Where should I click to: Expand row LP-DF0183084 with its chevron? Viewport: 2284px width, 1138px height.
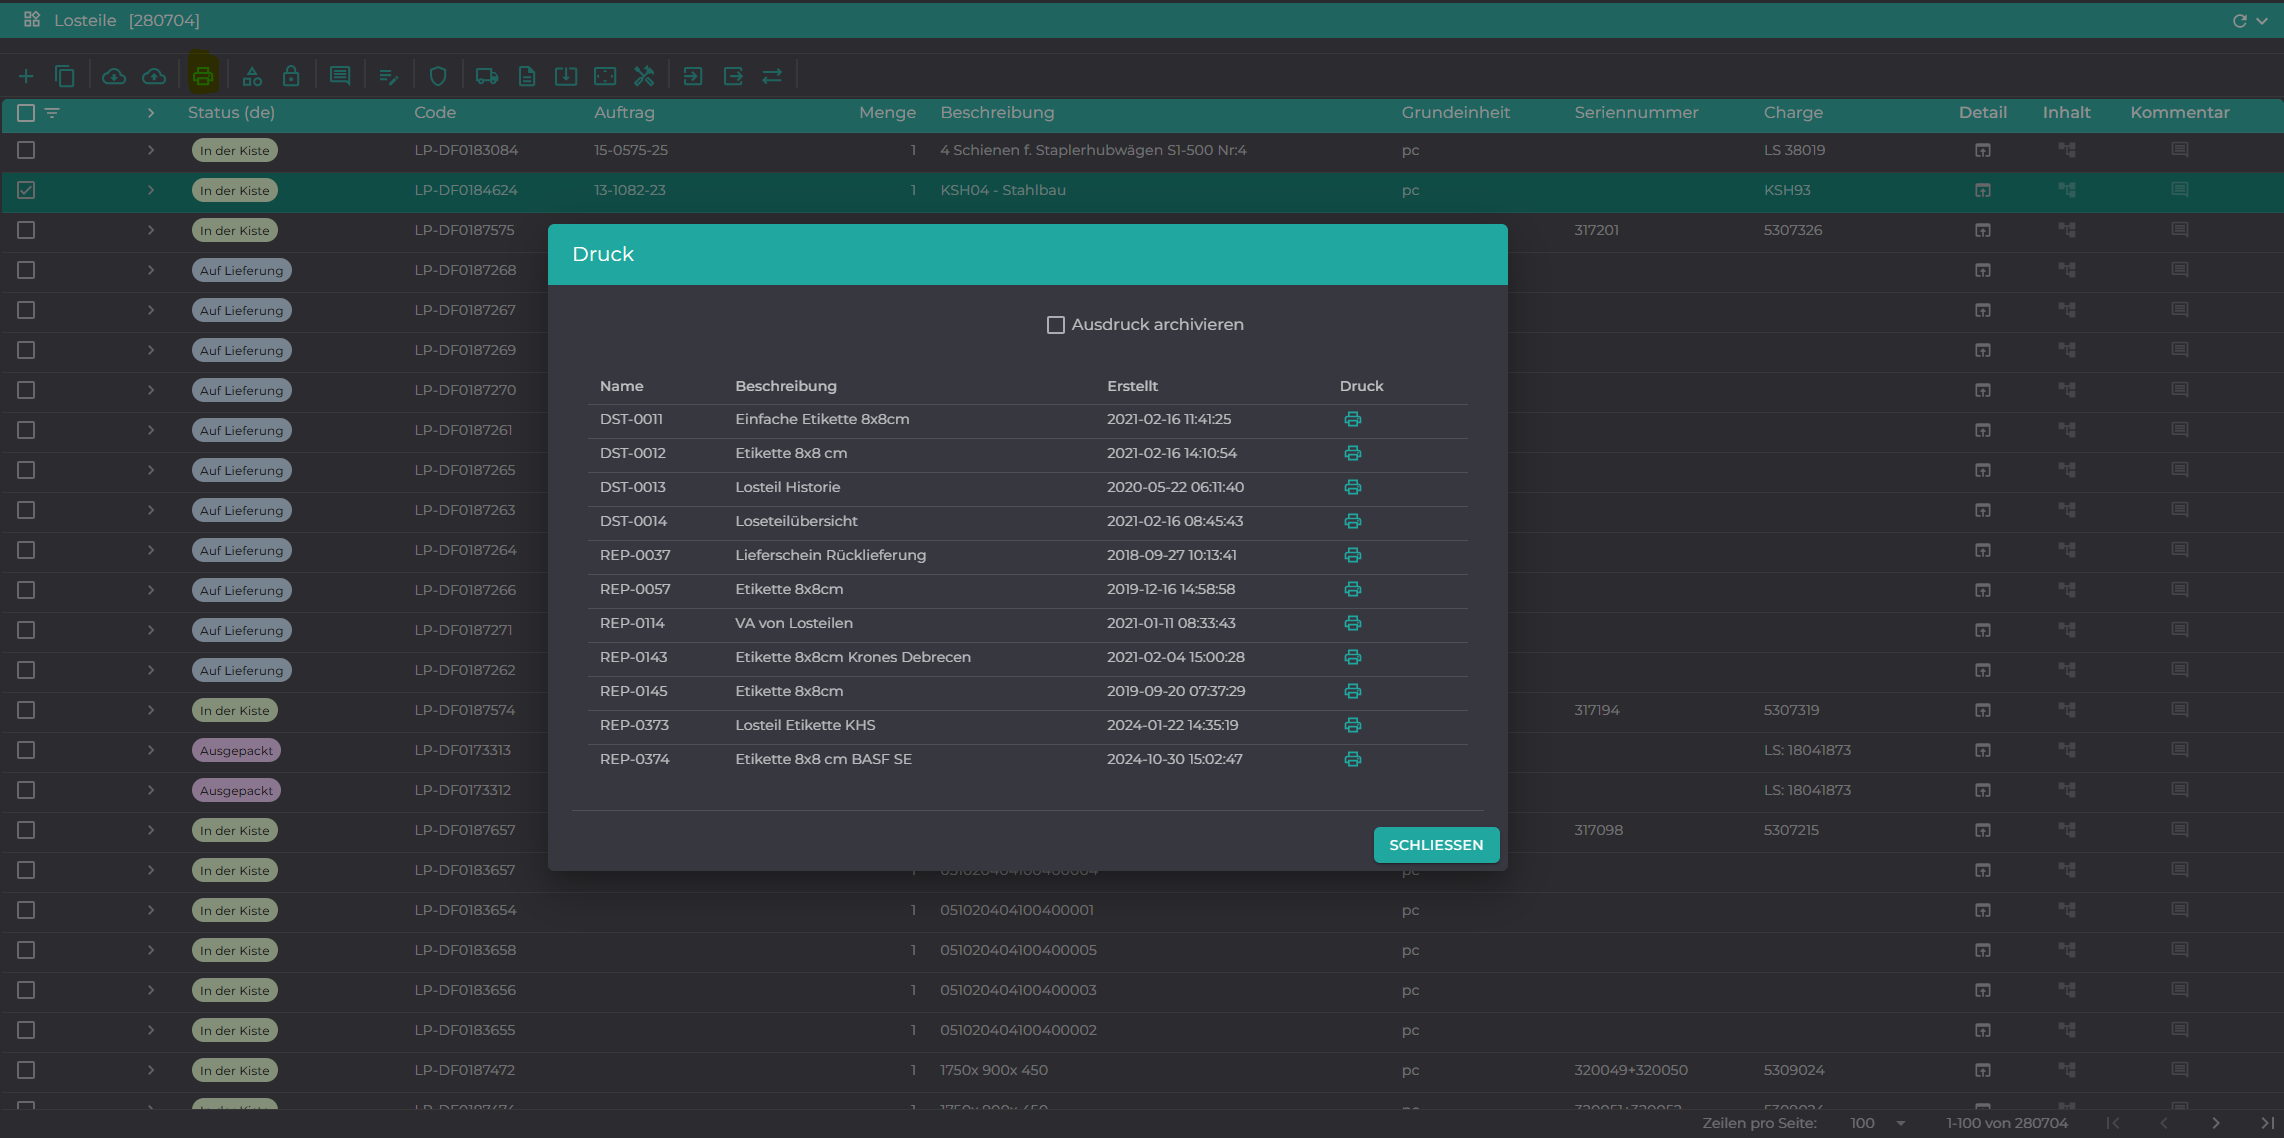pyautogui.click(x=151, y=150)
